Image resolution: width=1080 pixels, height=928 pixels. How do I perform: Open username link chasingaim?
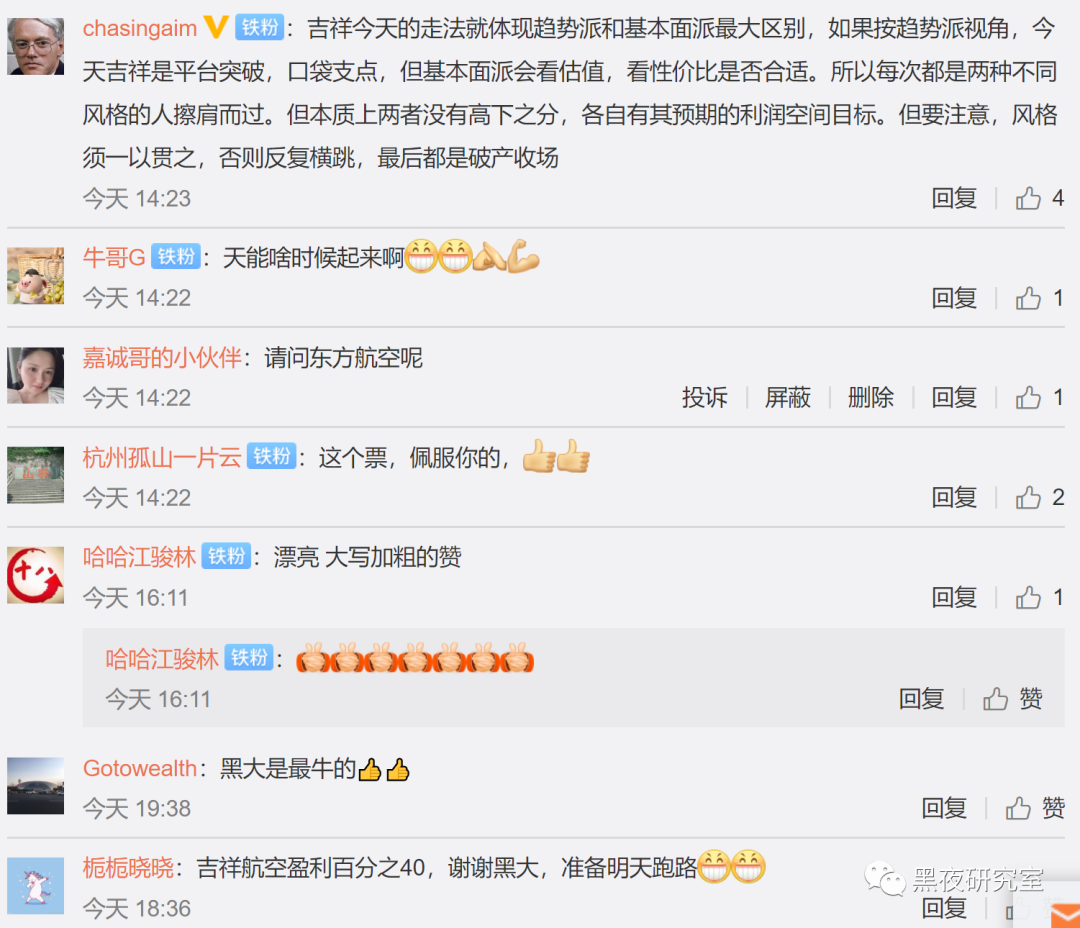140,28
